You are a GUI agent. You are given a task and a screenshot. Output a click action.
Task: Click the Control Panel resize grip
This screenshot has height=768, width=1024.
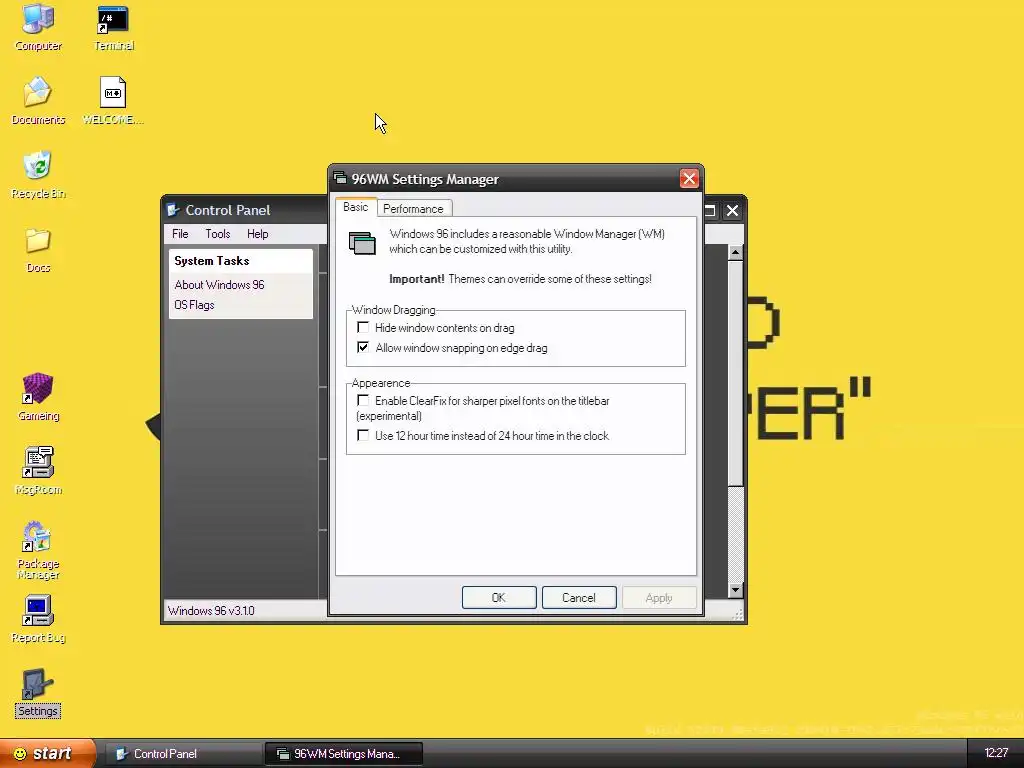[738, 615]
